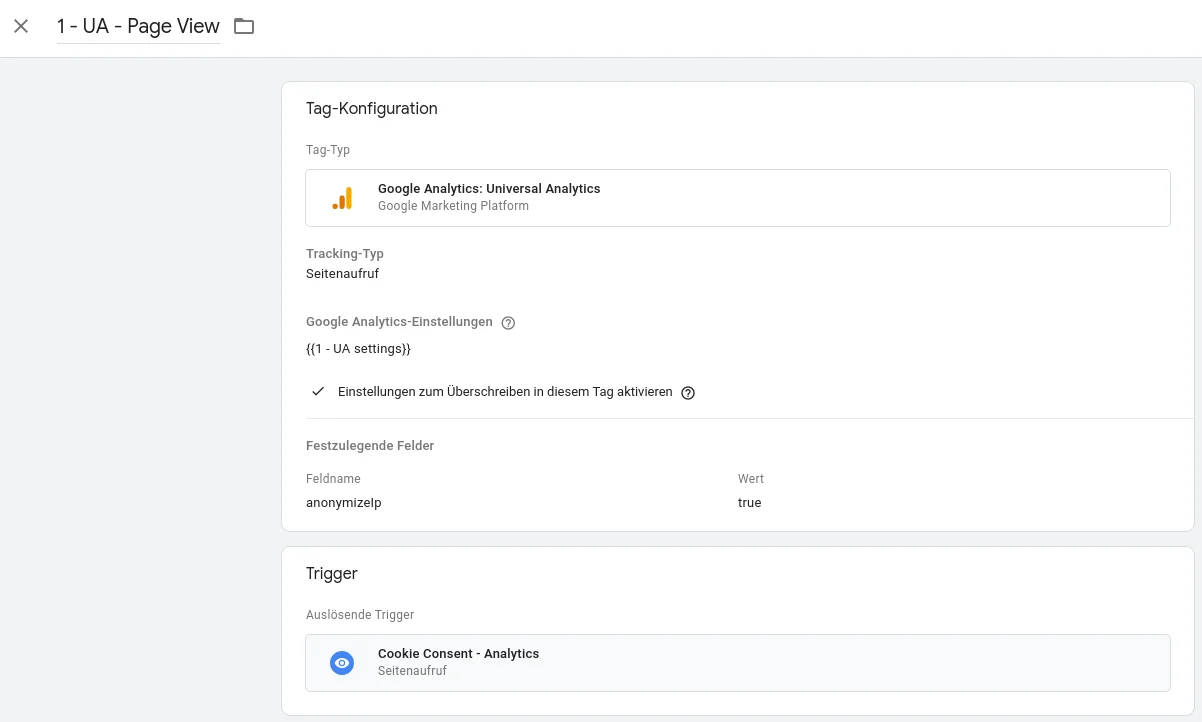Expand the Festzulegende Felder section
Screen dimensions: 1202x722
[370, 445]
